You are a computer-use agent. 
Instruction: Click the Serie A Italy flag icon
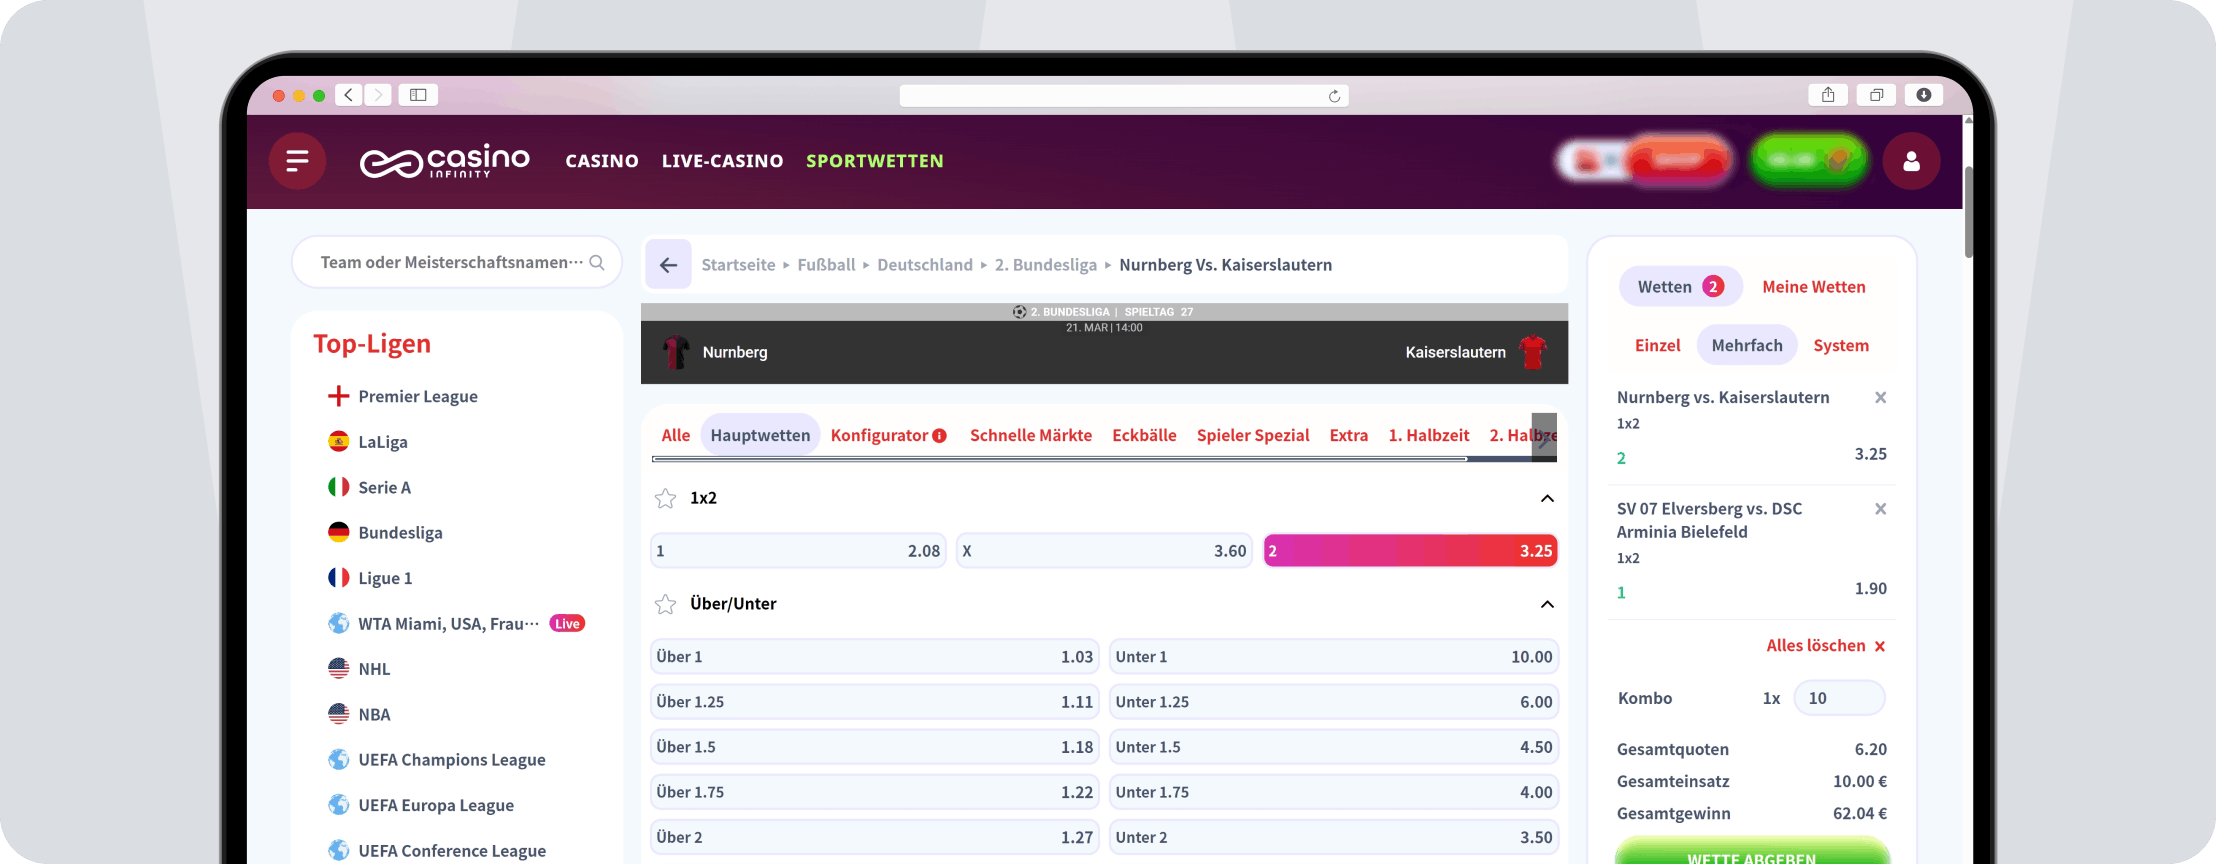tap(339, 487)
